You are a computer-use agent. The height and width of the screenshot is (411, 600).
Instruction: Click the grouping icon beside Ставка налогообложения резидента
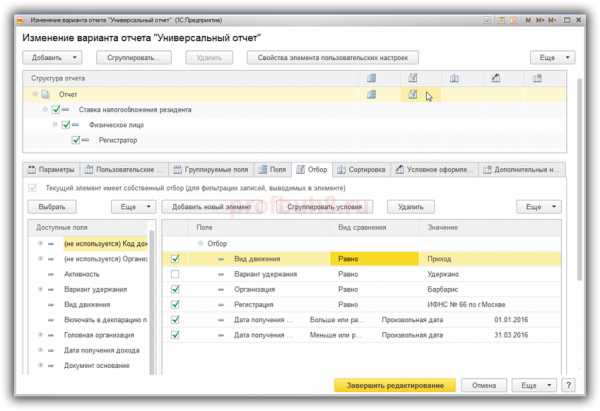(x=65, y=109)
